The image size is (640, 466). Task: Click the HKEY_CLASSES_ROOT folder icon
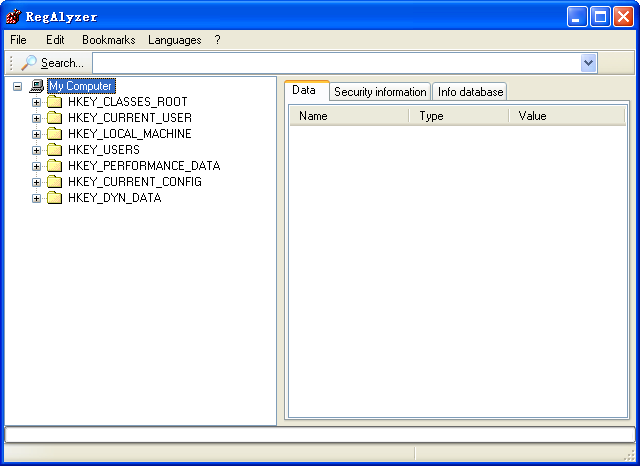54,102
